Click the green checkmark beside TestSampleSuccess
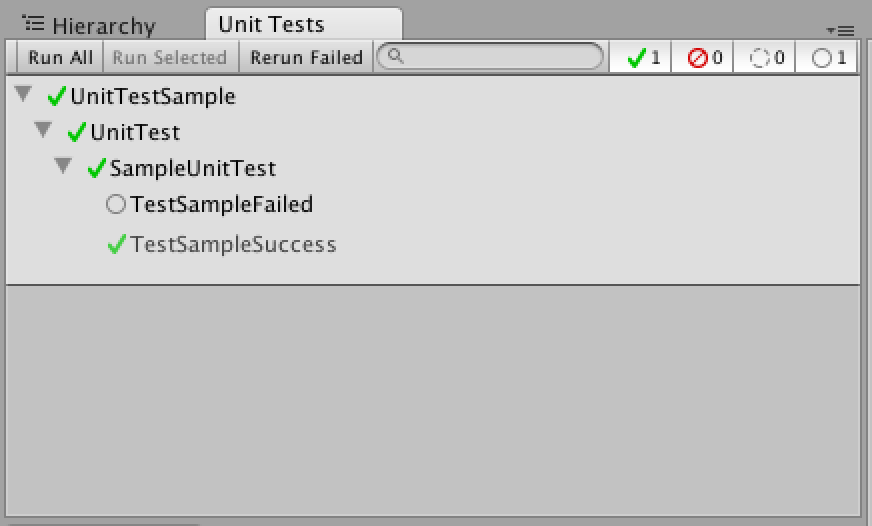This screenshot has width=872, height=526. [x=116, y=244]
